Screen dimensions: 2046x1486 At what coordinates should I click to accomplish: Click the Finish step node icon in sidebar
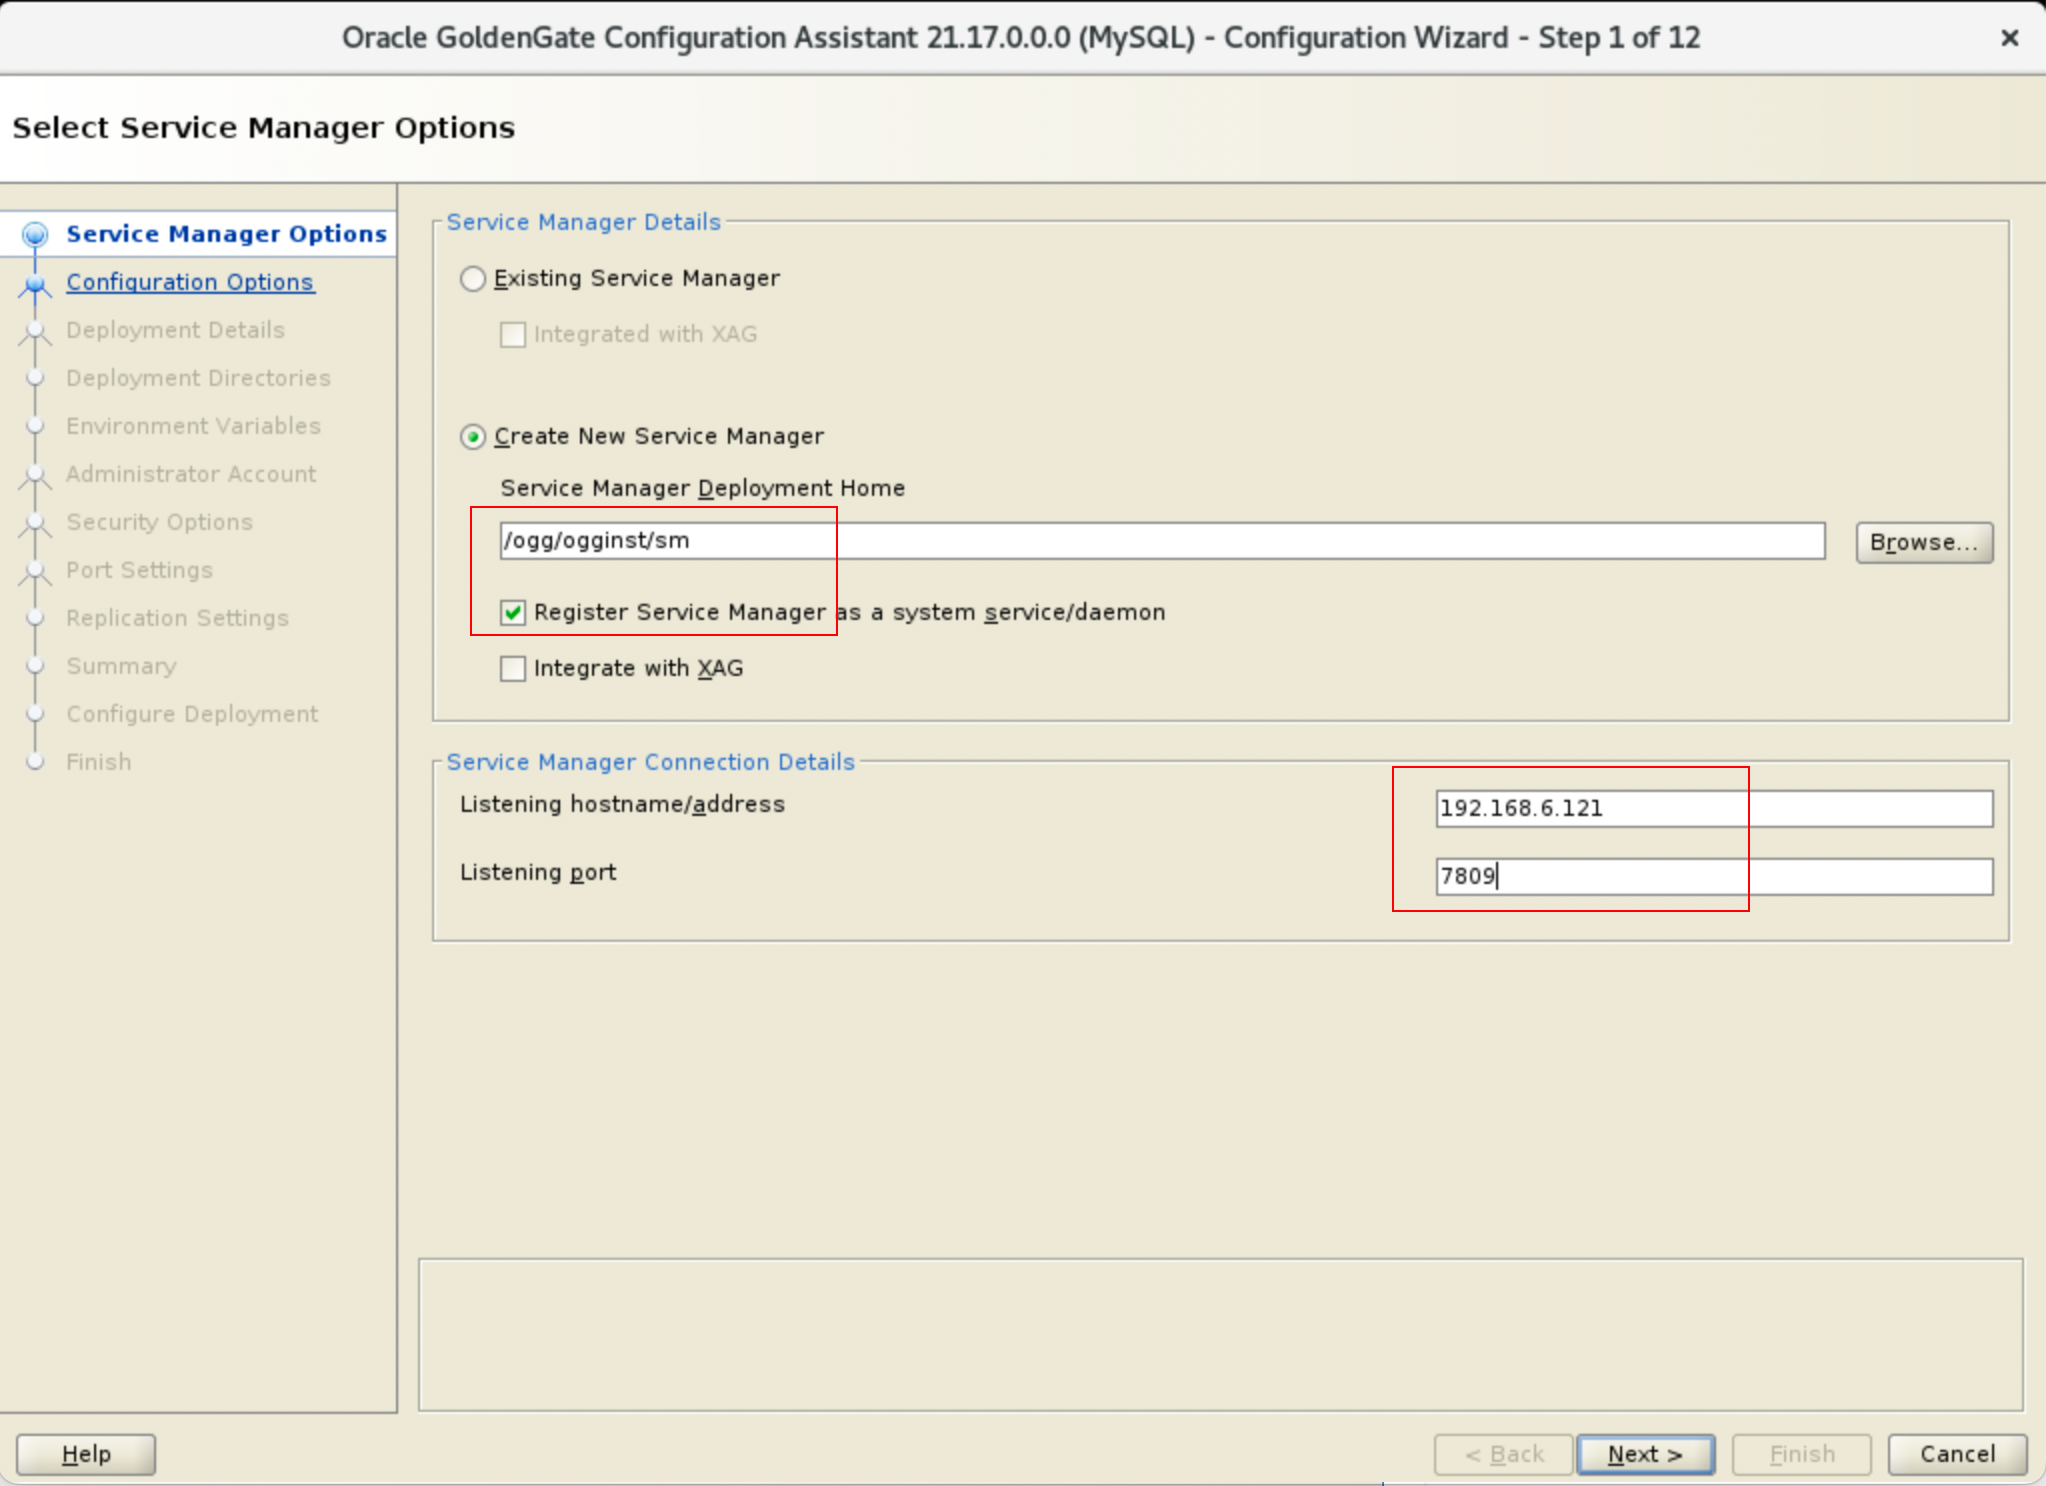[35, 762]
